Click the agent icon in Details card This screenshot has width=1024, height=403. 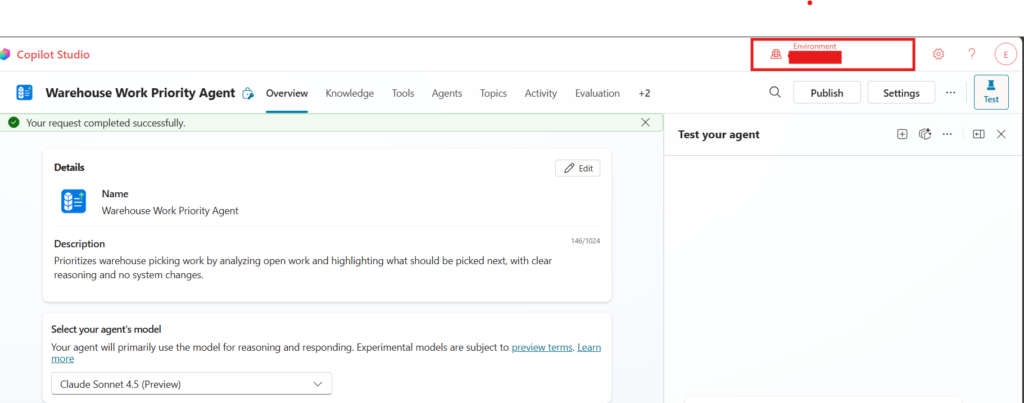(74, 201)
